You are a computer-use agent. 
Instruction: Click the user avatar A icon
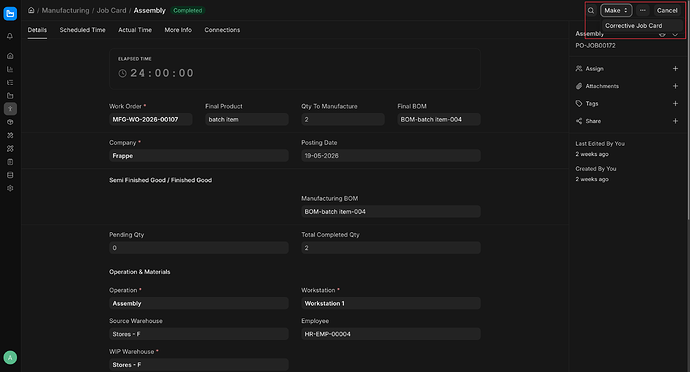[x=10, y=357]
